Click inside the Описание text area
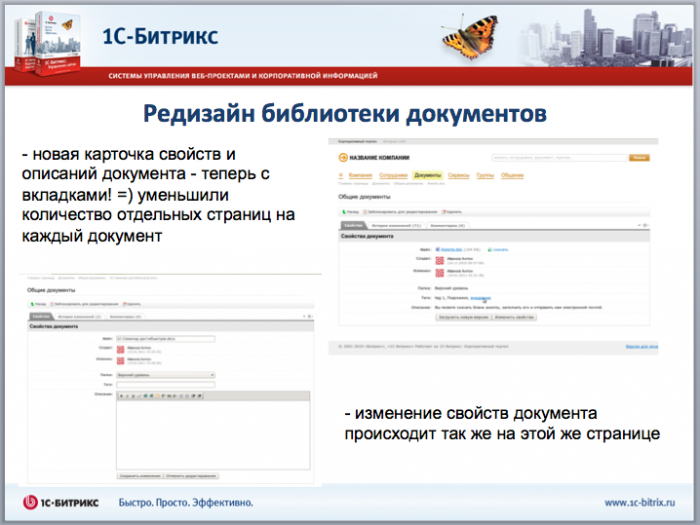This screenshot has height=525, width=700. coord(213,435)
